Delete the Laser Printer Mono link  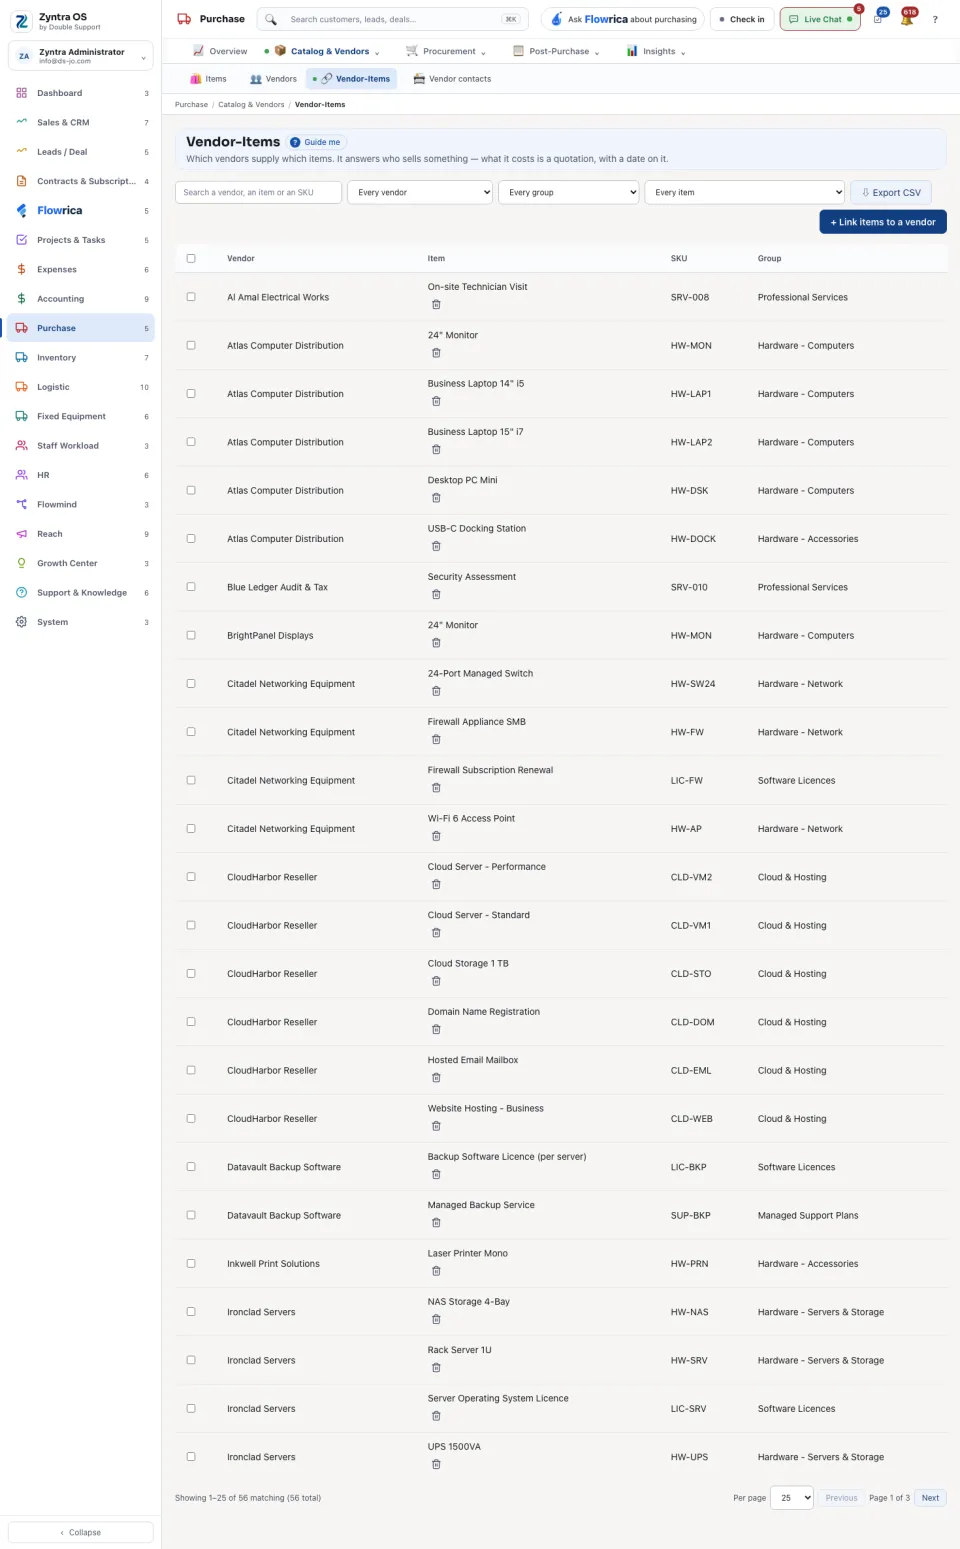coord(436,1272)
